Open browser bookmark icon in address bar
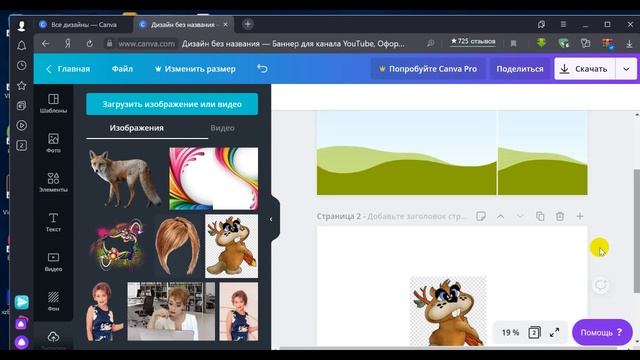This screenshot has height=360, width=640. tap(513, 43)
